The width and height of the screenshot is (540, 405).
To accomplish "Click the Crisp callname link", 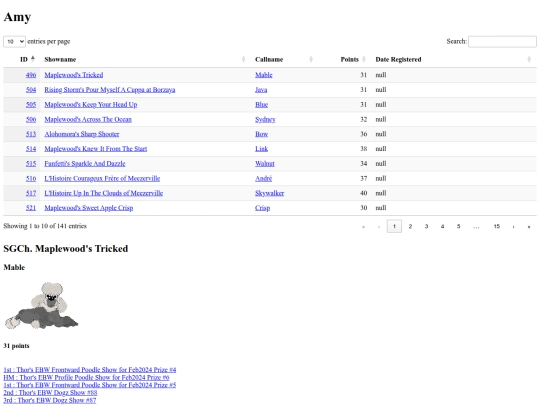I will click(262, 208).
